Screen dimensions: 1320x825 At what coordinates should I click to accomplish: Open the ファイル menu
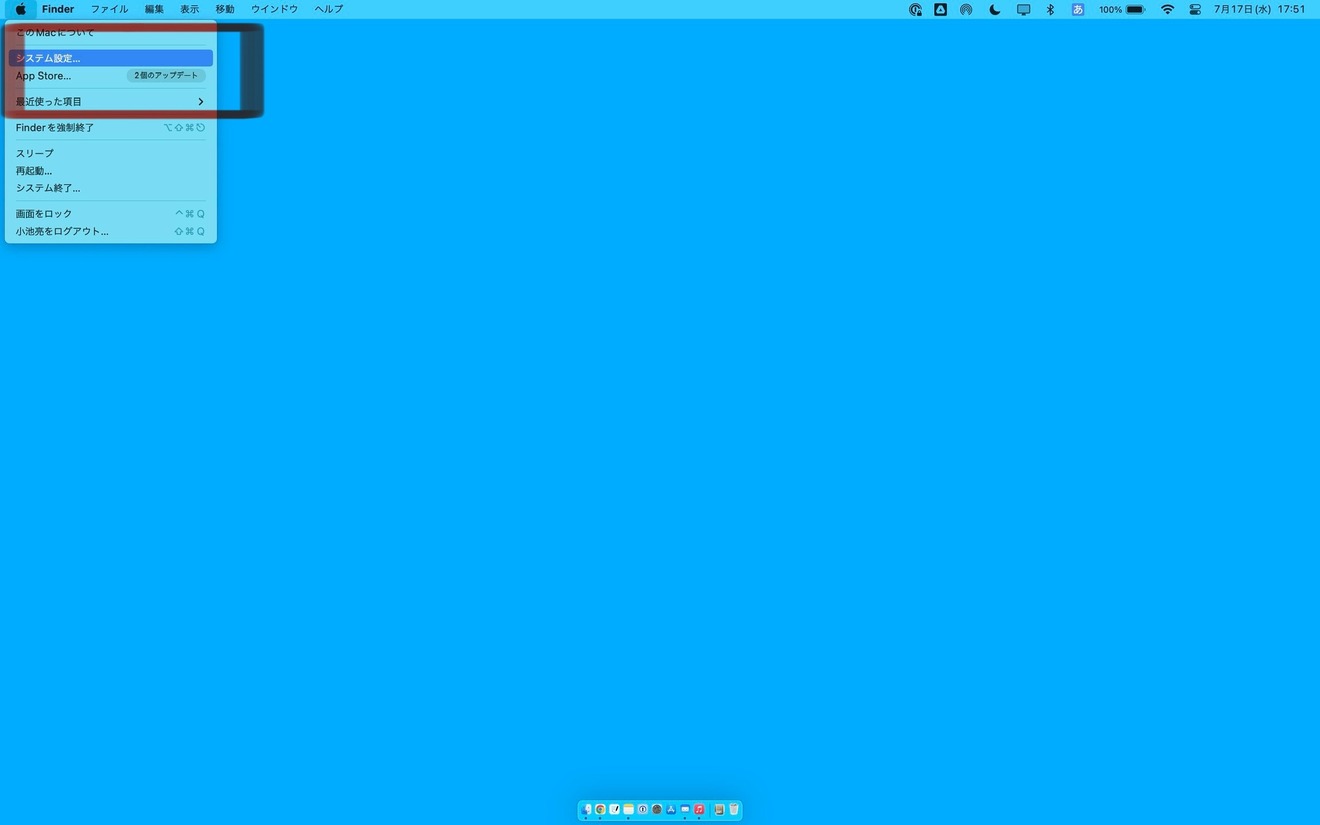click(109, 9)
